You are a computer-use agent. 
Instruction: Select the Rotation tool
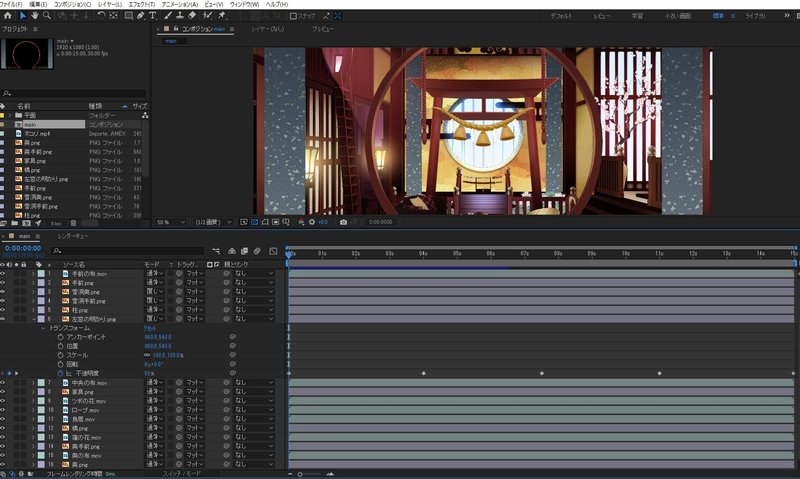[102, 15]
